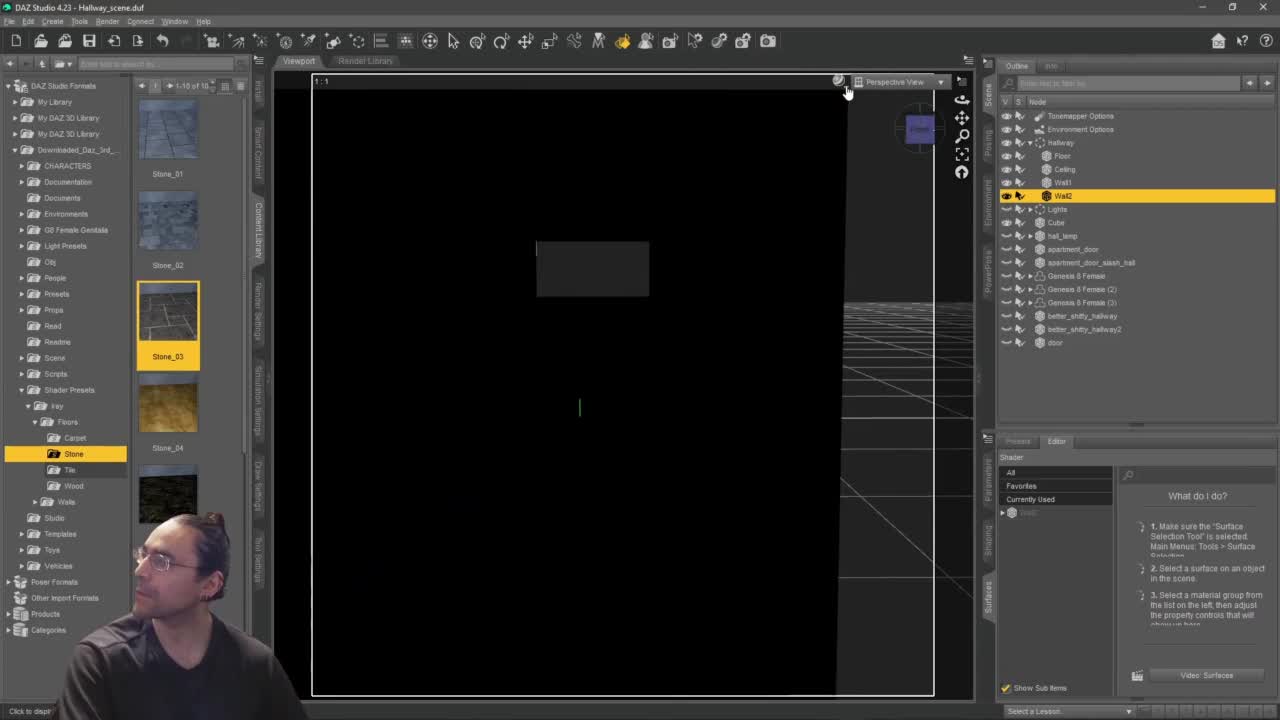Image resolution: width=1280 pixels, height=720 pixels.
Task: Show the hidden door node
Action: pos(1006,342)
